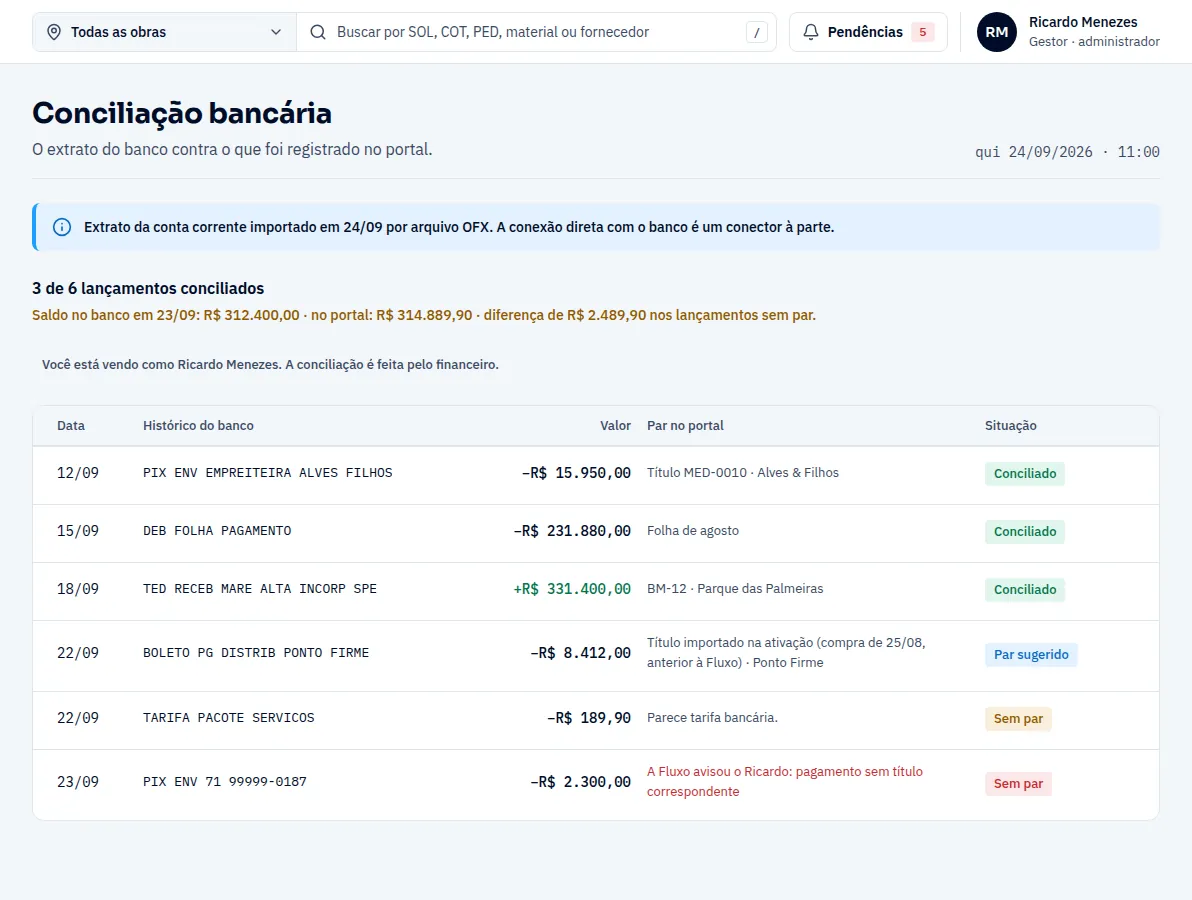The height and width of the screenshot is (900, 1192).
Task: Click 'Sem par' badge for tarifa row
Action: [1018, 718]
